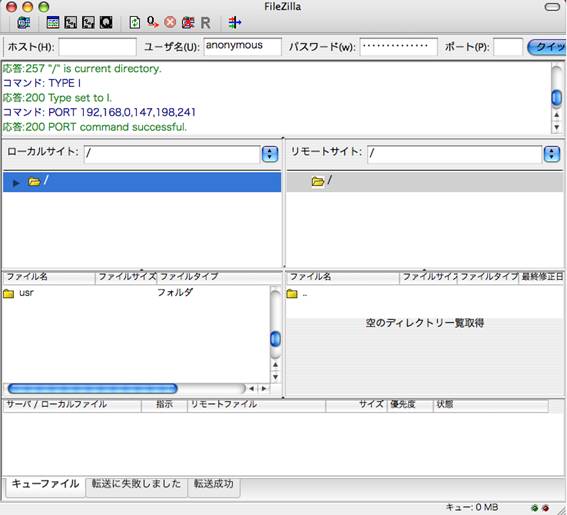This screenshot has height=515, width=567.
Task: Open the remote site path dropdown
Action: coord(552,154)
